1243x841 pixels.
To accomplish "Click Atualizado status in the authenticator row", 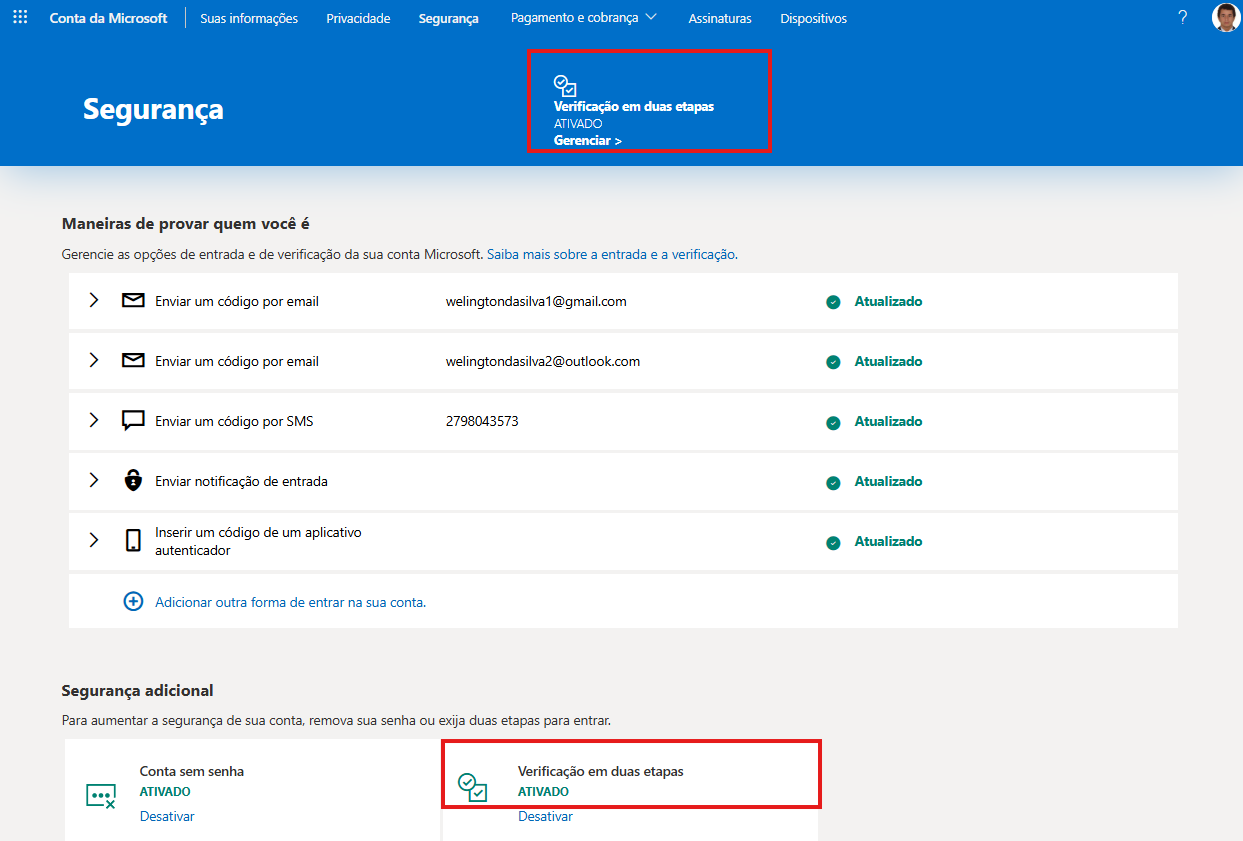I will tap(888, 541).
